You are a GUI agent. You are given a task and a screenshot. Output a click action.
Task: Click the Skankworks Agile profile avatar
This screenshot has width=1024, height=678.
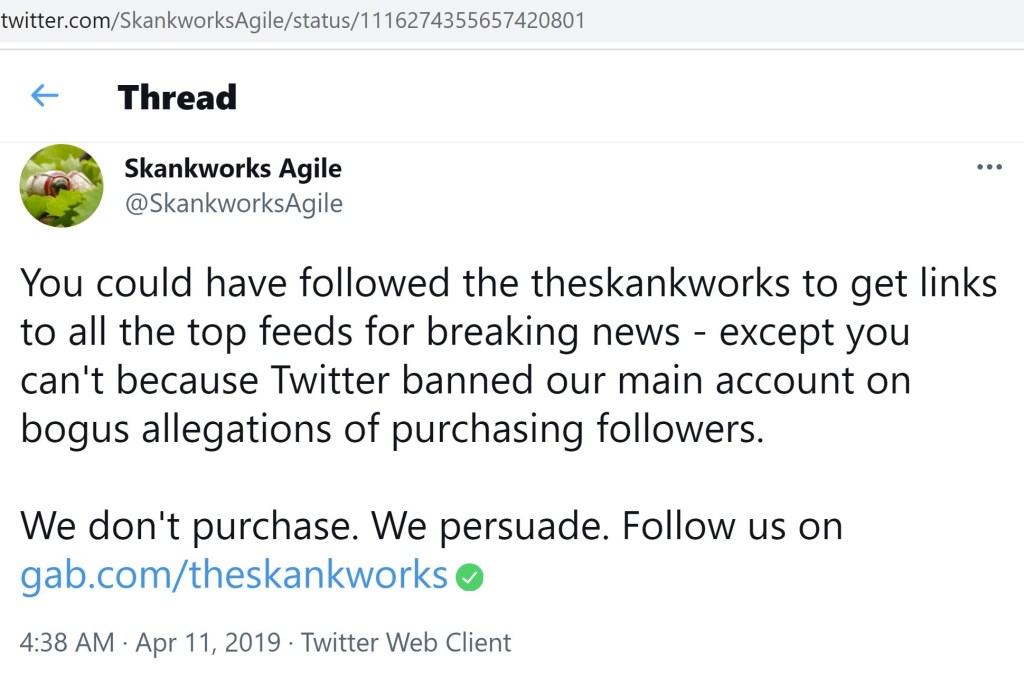tap(61, 185)
